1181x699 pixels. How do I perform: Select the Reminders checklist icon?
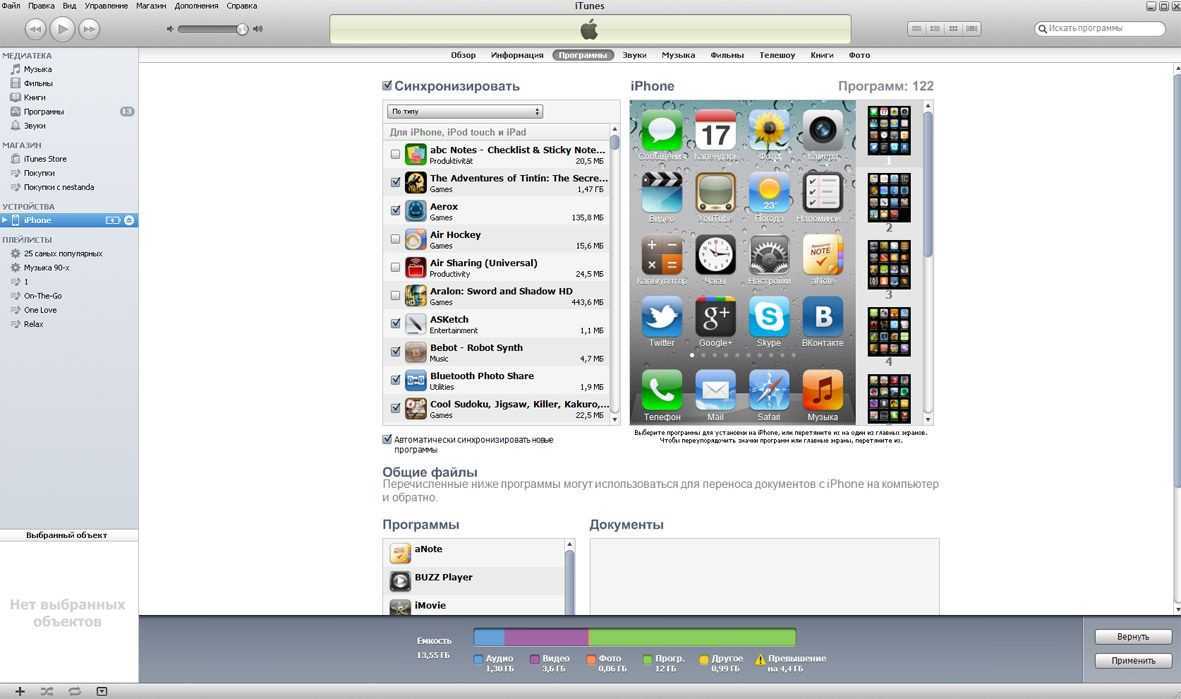[822, 192]
